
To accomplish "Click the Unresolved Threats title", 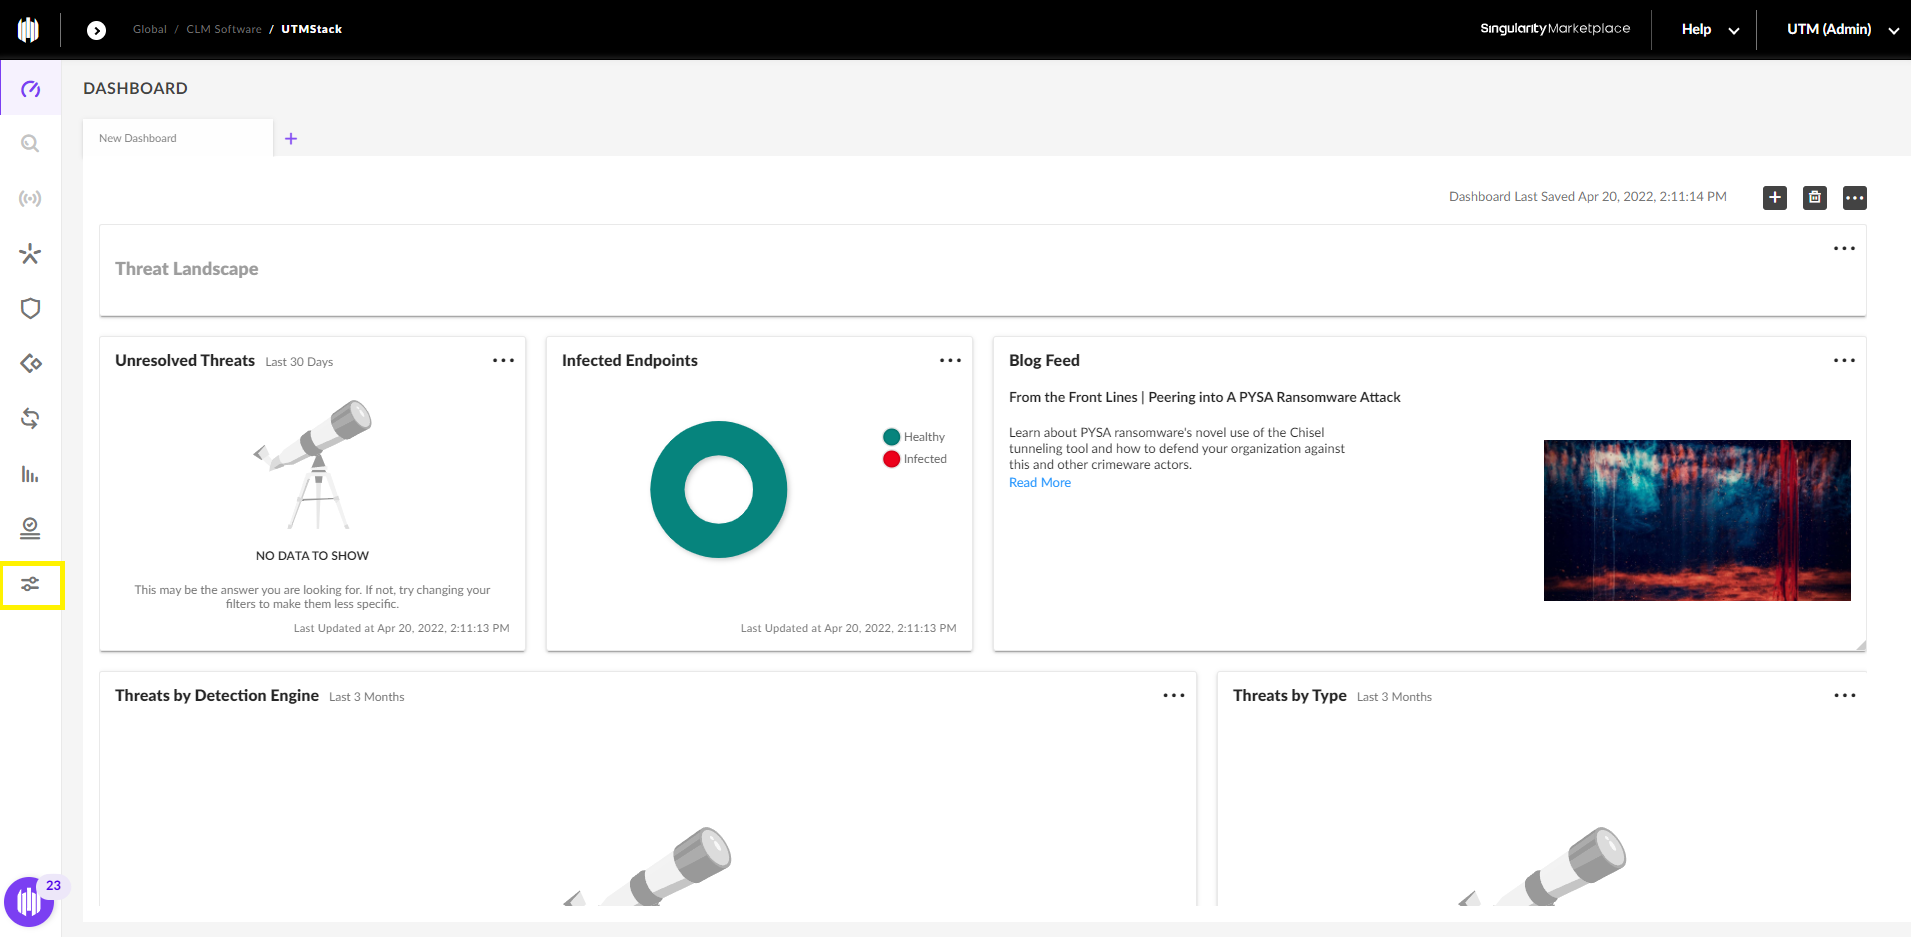I will tap(185, 360).
